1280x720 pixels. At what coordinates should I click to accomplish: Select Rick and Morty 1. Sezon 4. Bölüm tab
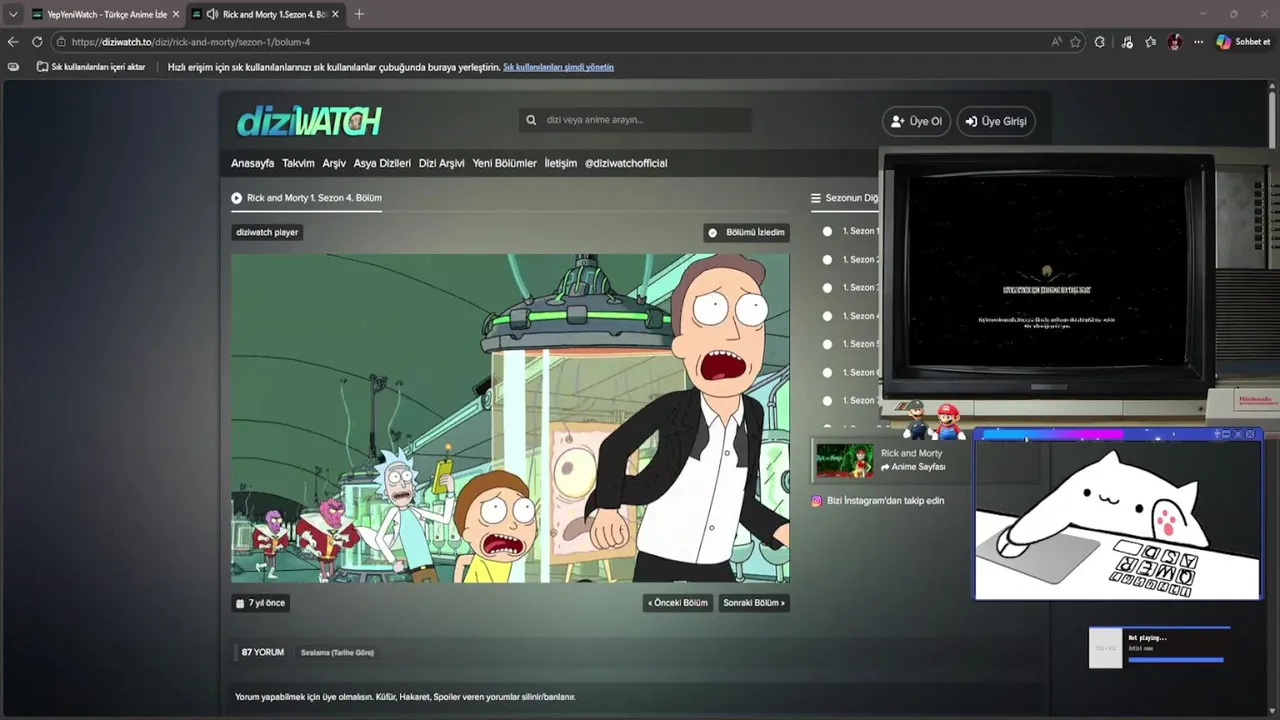click(306, 198)
